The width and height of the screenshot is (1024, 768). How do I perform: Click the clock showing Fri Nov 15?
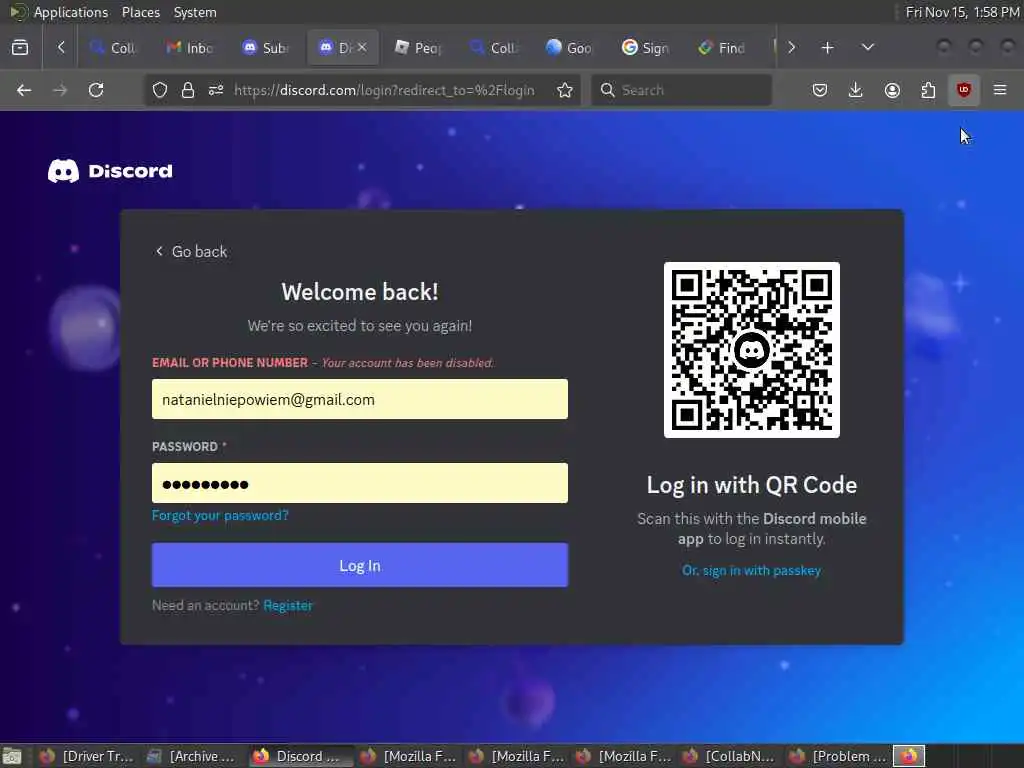[963, 12]
